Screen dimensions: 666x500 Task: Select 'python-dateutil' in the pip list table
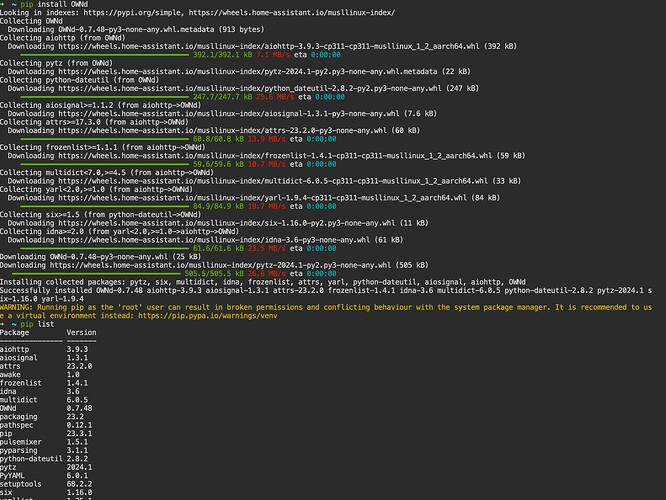point(31,459)
